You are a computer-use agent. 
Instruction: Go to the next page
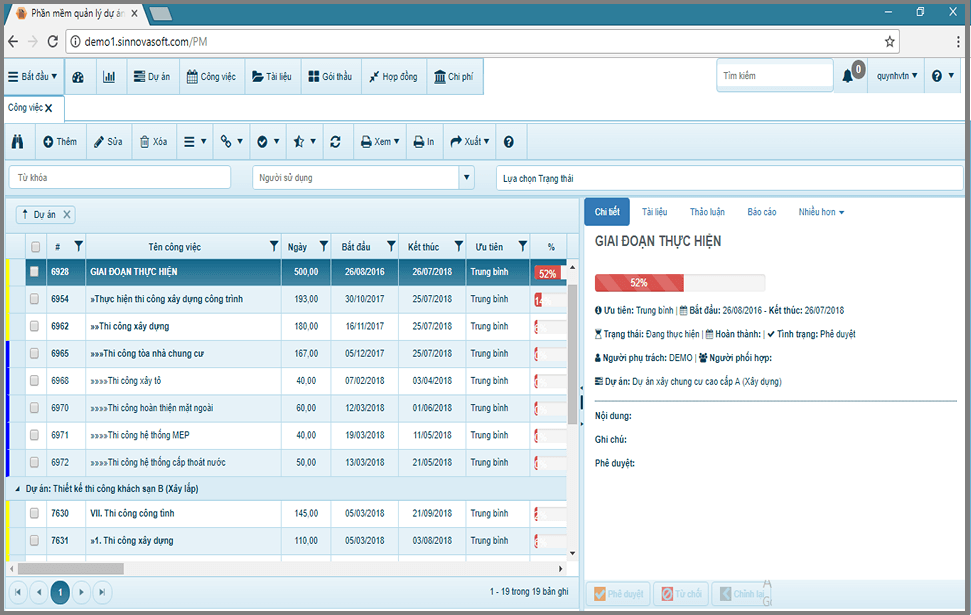click(x=81, y=593)
